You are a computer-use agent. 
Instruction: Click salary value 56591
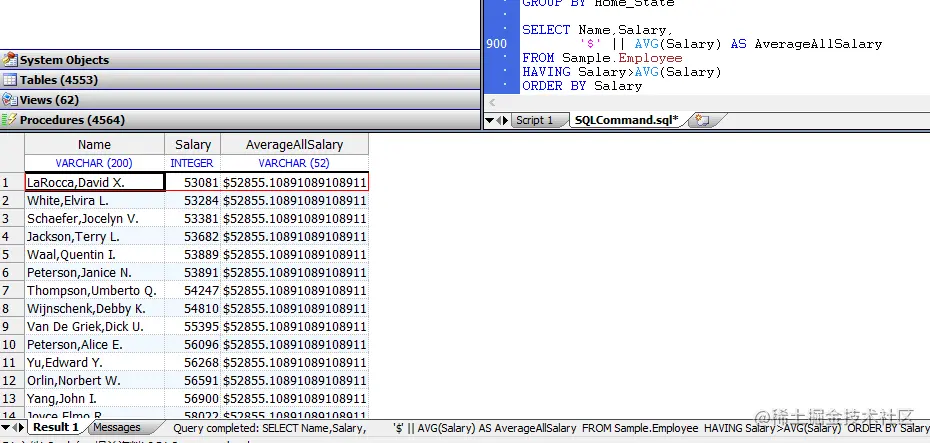[x=193, y=380]
